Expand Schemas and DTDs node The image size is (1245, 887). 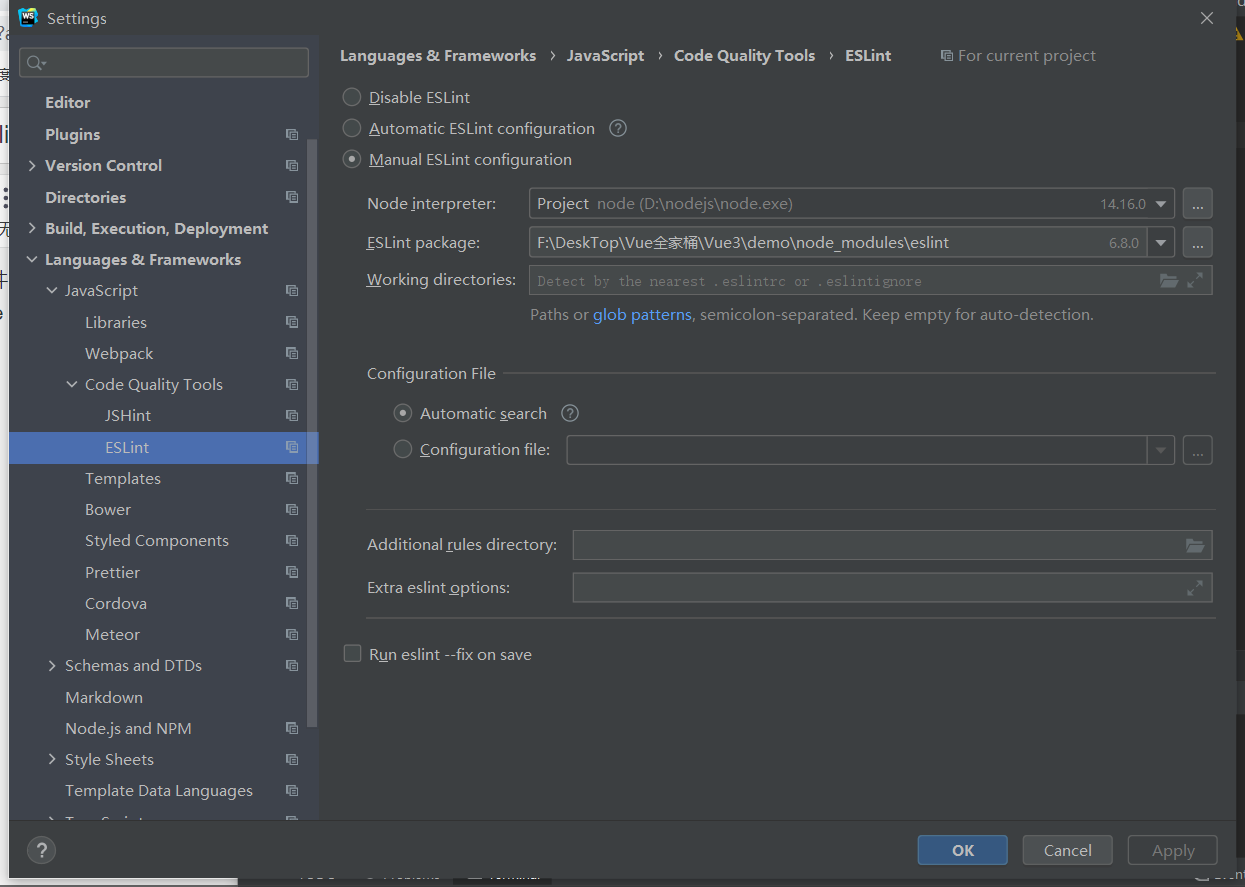(x=52, y=665)
